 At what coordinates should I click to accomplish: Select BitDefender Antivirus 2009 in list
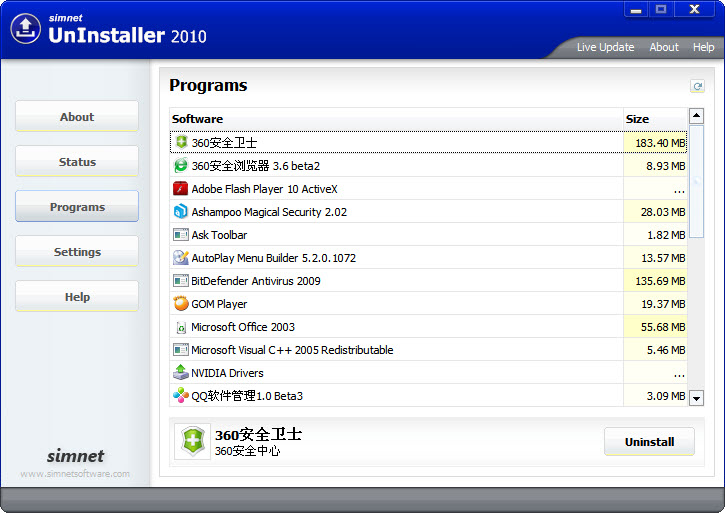(256, 281)
